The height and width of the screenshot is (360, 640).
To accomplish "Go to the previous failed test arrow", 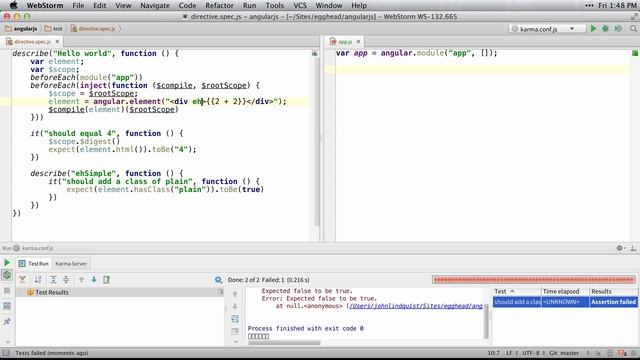I will coord(81,280).
